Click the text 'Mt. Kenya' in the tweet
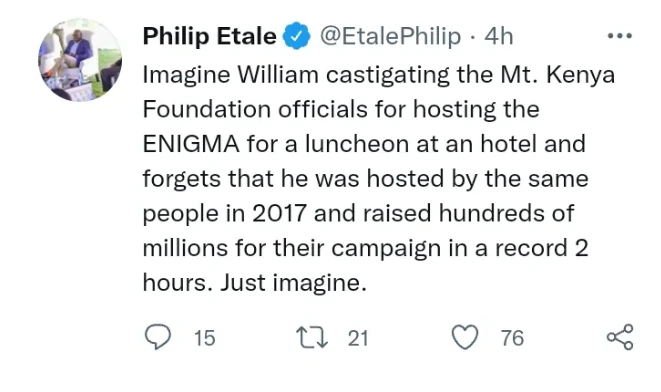Viewport: 661px width, 392px height. tap(558, 75)
